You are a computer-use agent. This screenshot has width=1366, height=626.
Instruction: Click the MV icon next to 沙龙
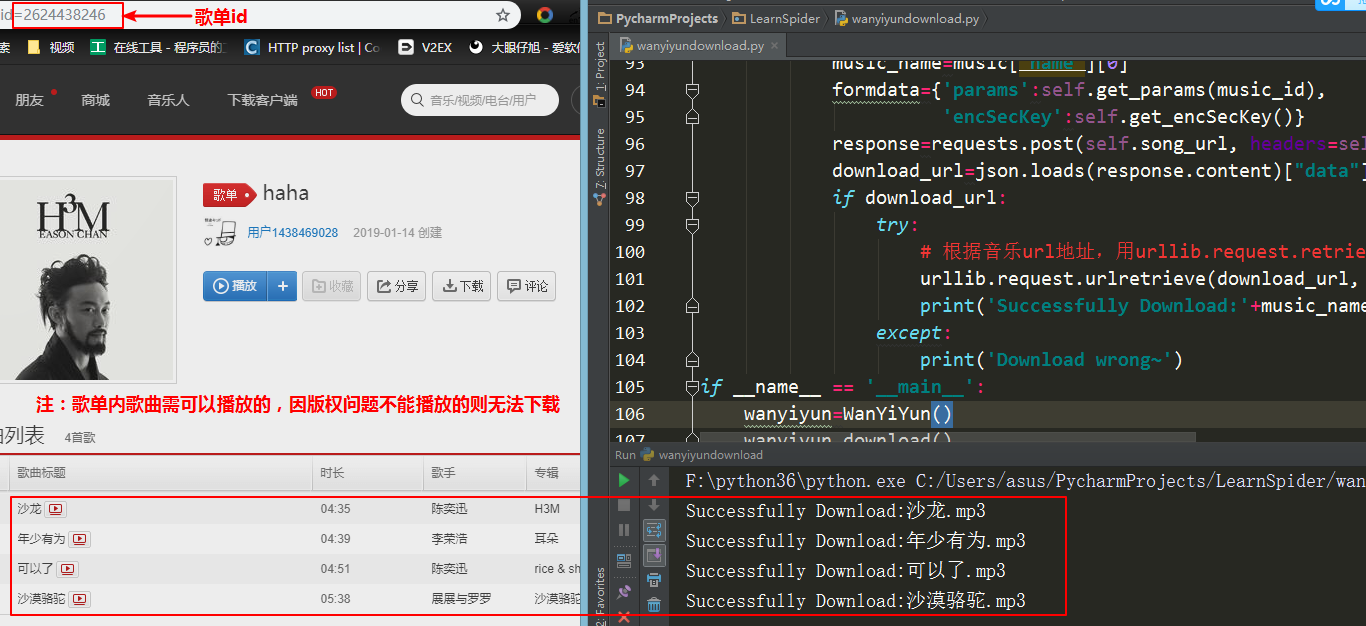pos(56,508)
